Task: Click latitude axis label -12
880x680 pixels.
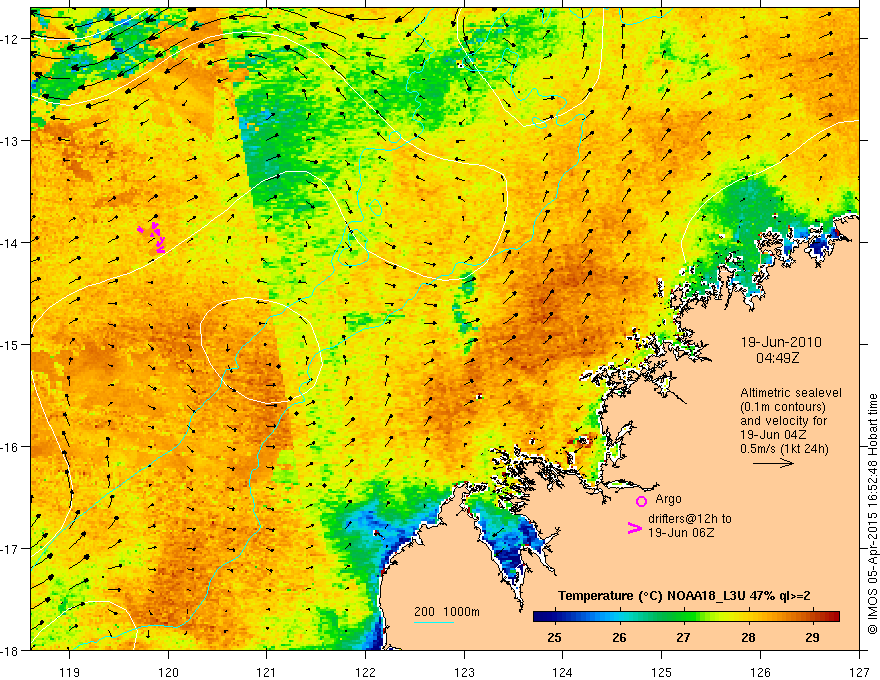Action: pos(10,39)
